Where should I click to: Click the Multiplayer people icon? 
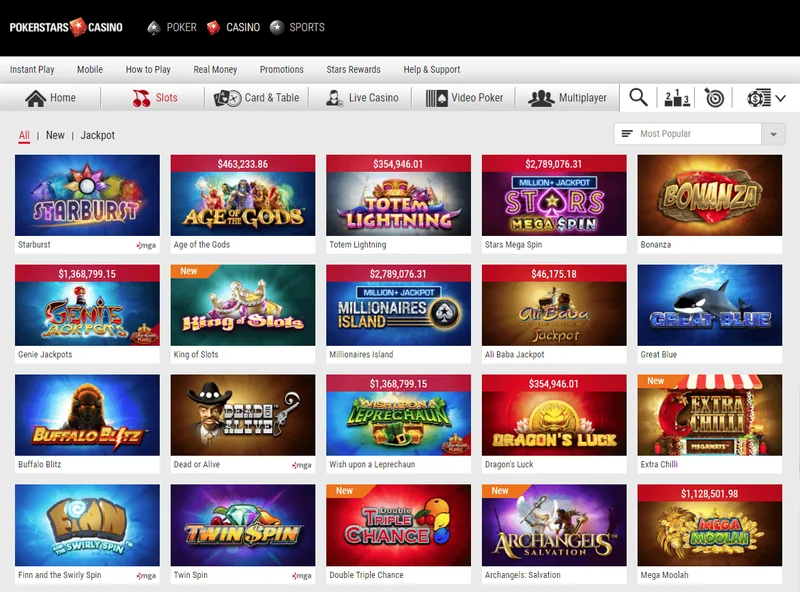click(x=541, y=98)
